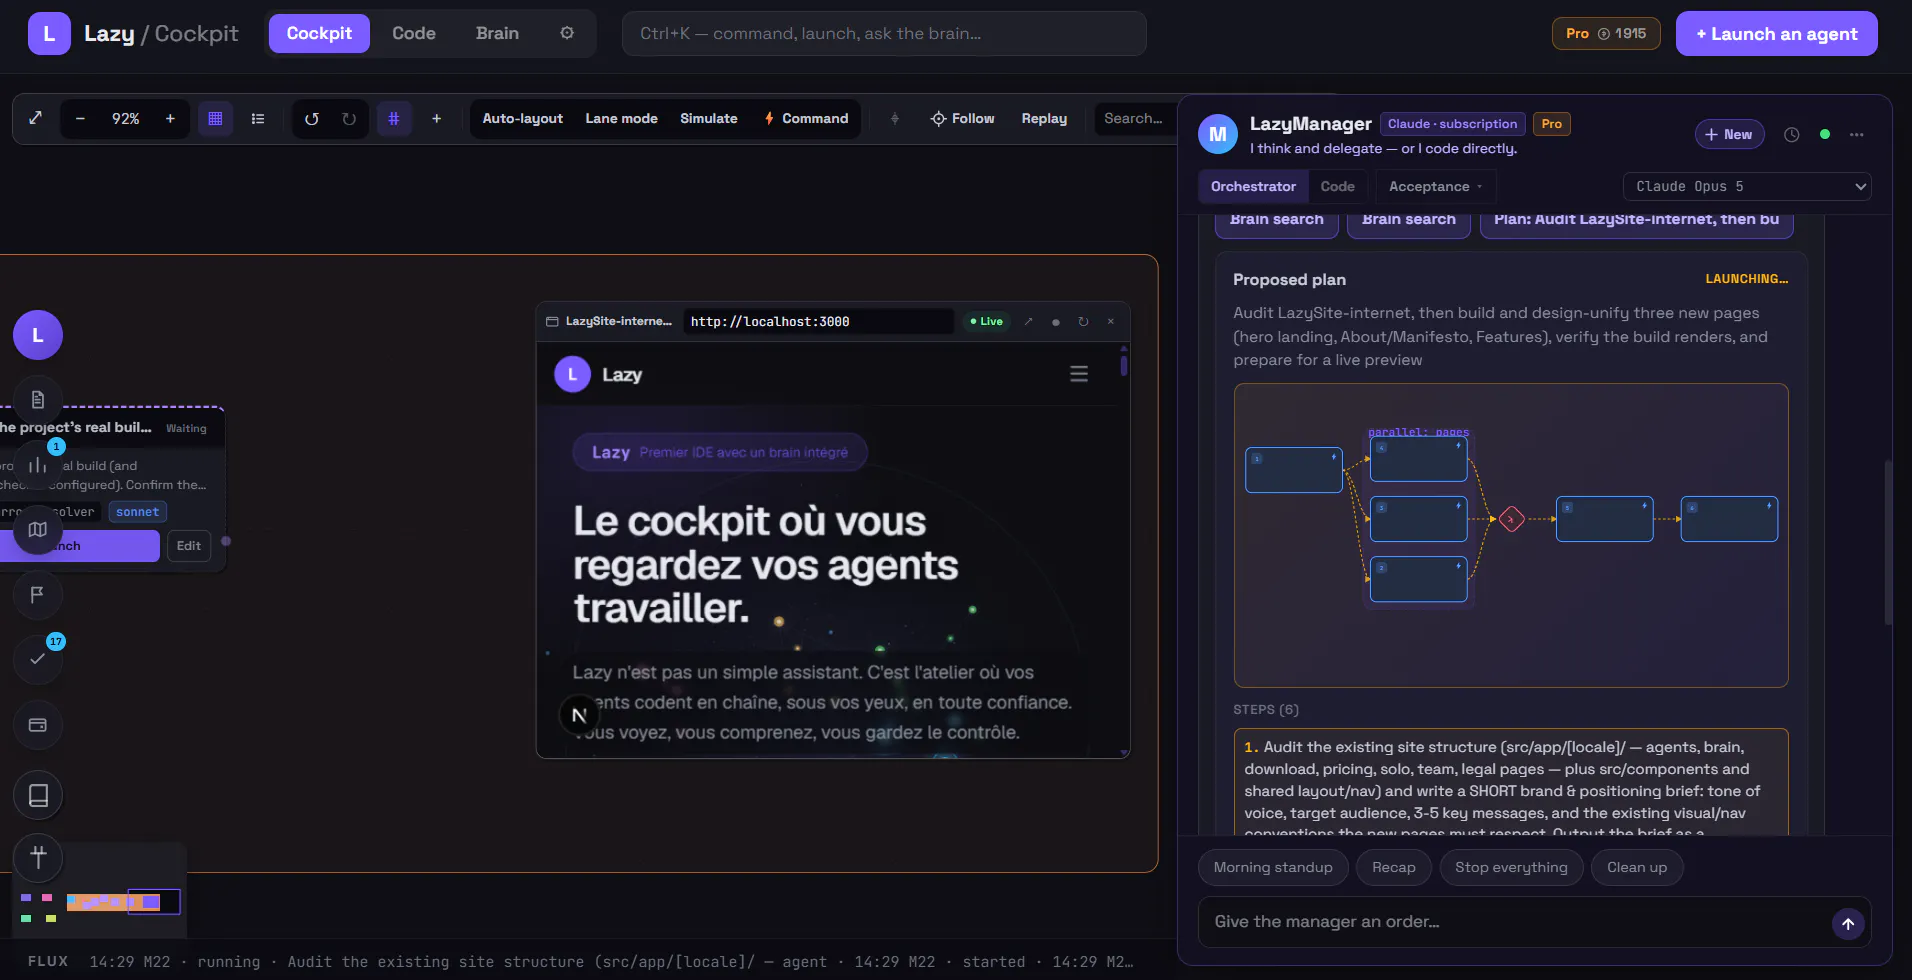Viewport: 1912px width, 980px height.
Task: Open the book icon in the sidebar
Action: [38, 795]
